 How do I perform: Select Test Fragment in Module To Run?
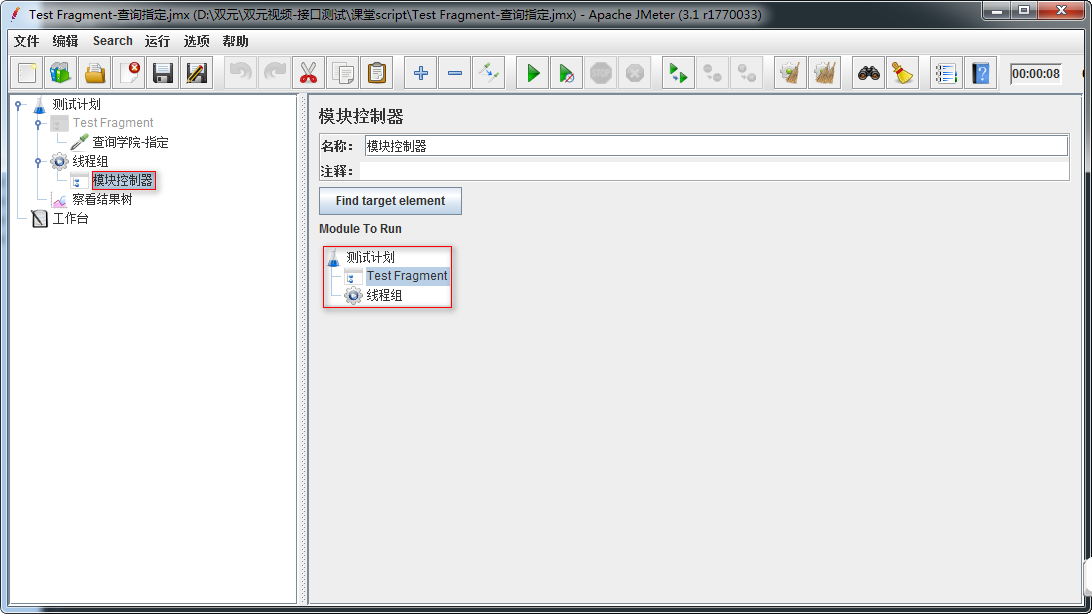[x=407, y=276]
